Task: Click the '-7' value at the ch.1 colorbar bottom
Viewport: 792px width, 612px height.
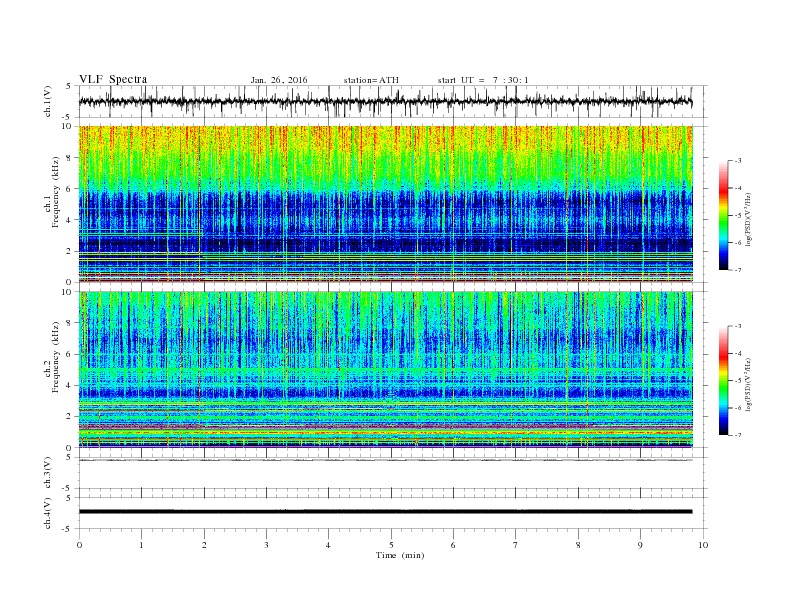Action: 738,270
